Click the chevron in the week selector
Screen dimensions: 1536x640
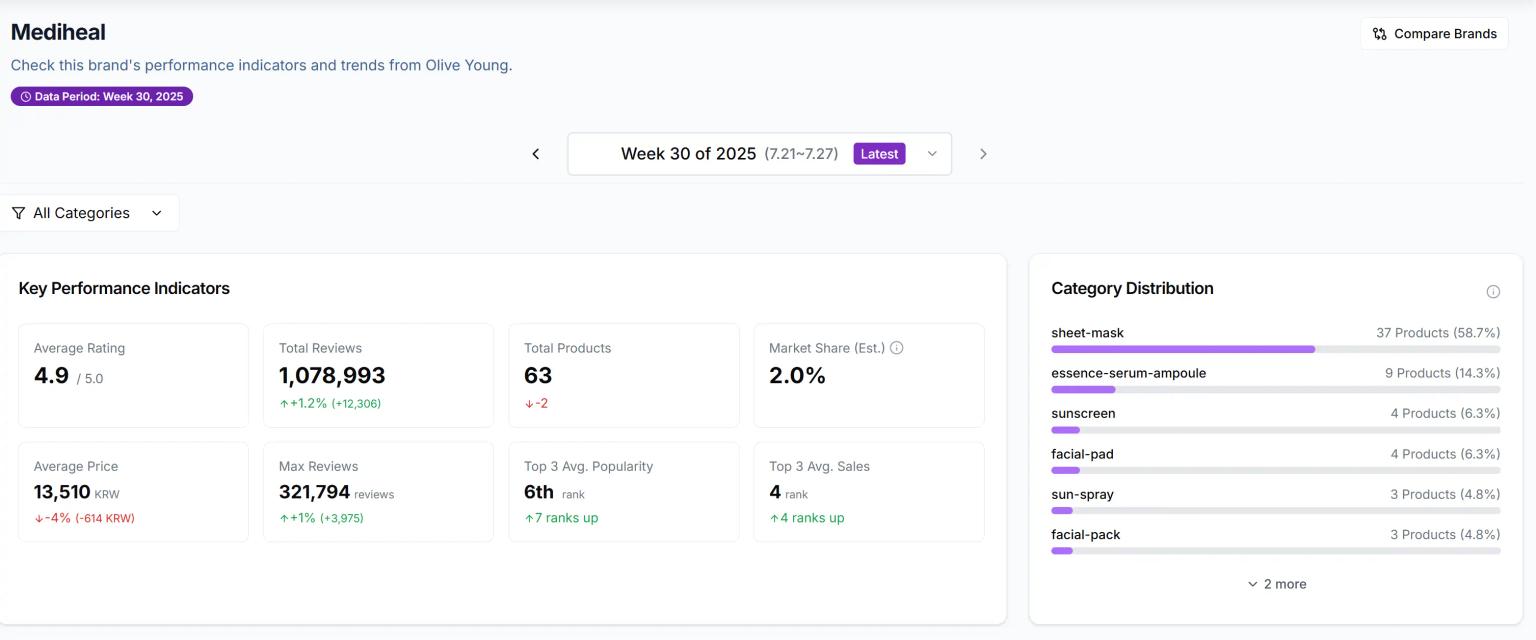[x=932, y=154]
